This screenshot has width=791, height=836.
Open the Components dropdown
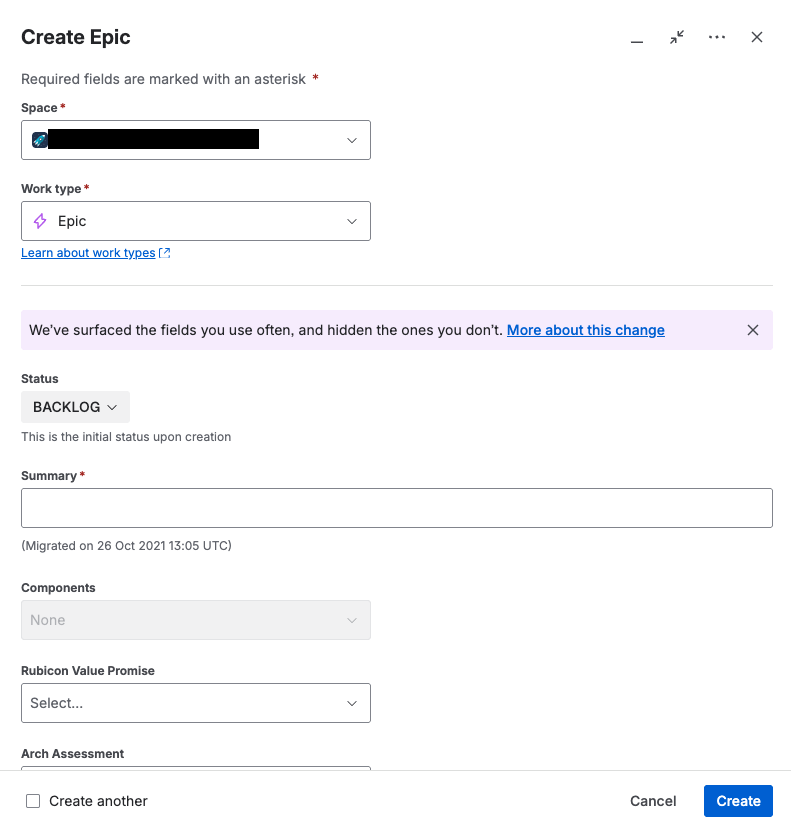click(196, 620)
